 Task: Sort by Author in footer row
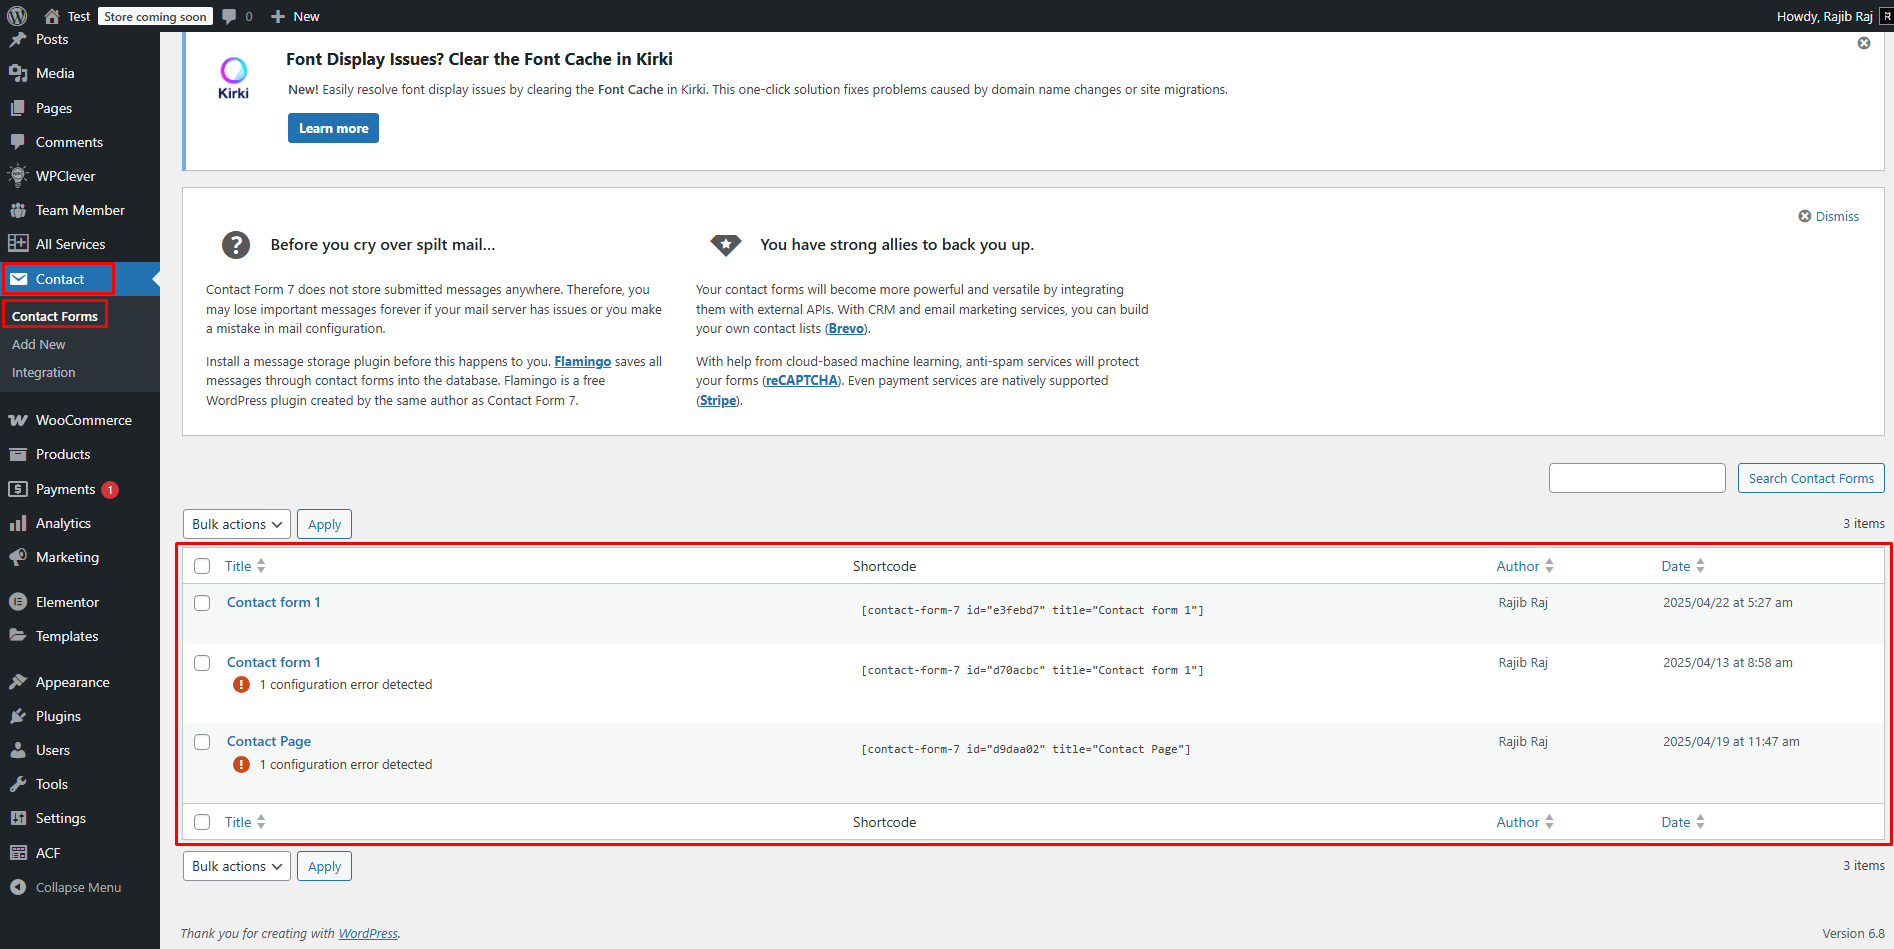[1525, 822]
